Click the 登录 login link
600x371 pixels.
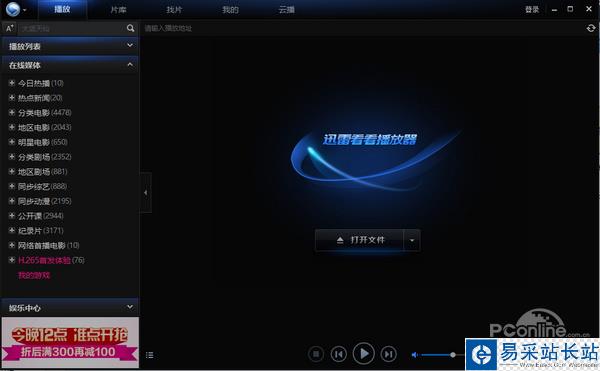[532, 10]
